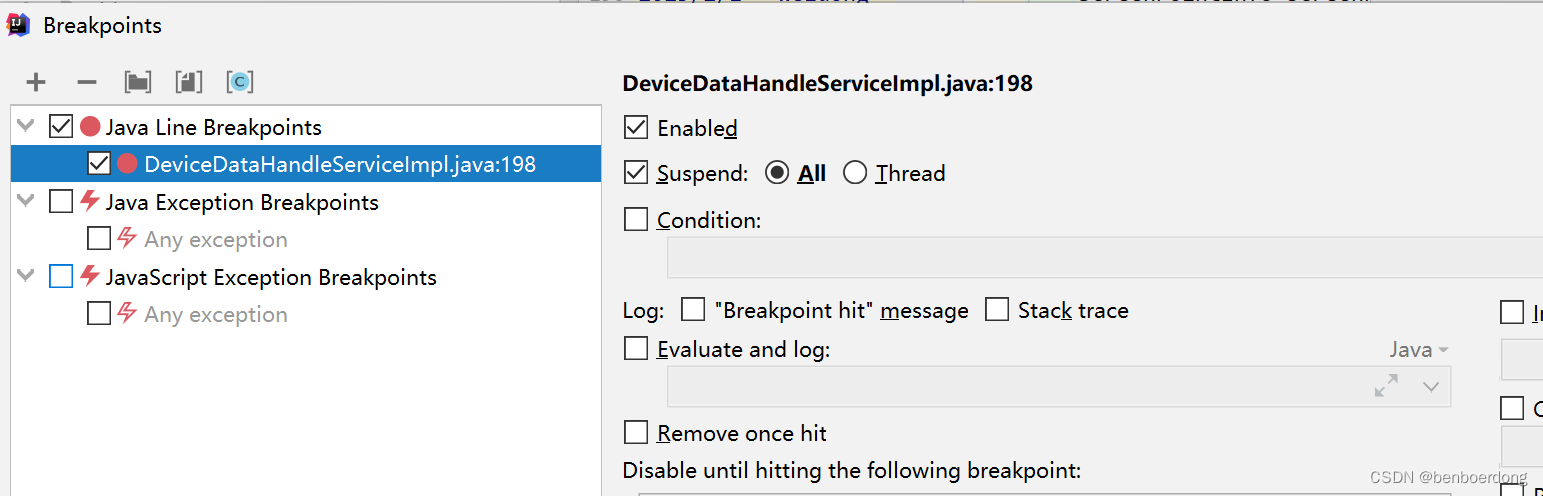Group breakpoints by class icon
This screenshot has width=1543, height=496.
240,82
